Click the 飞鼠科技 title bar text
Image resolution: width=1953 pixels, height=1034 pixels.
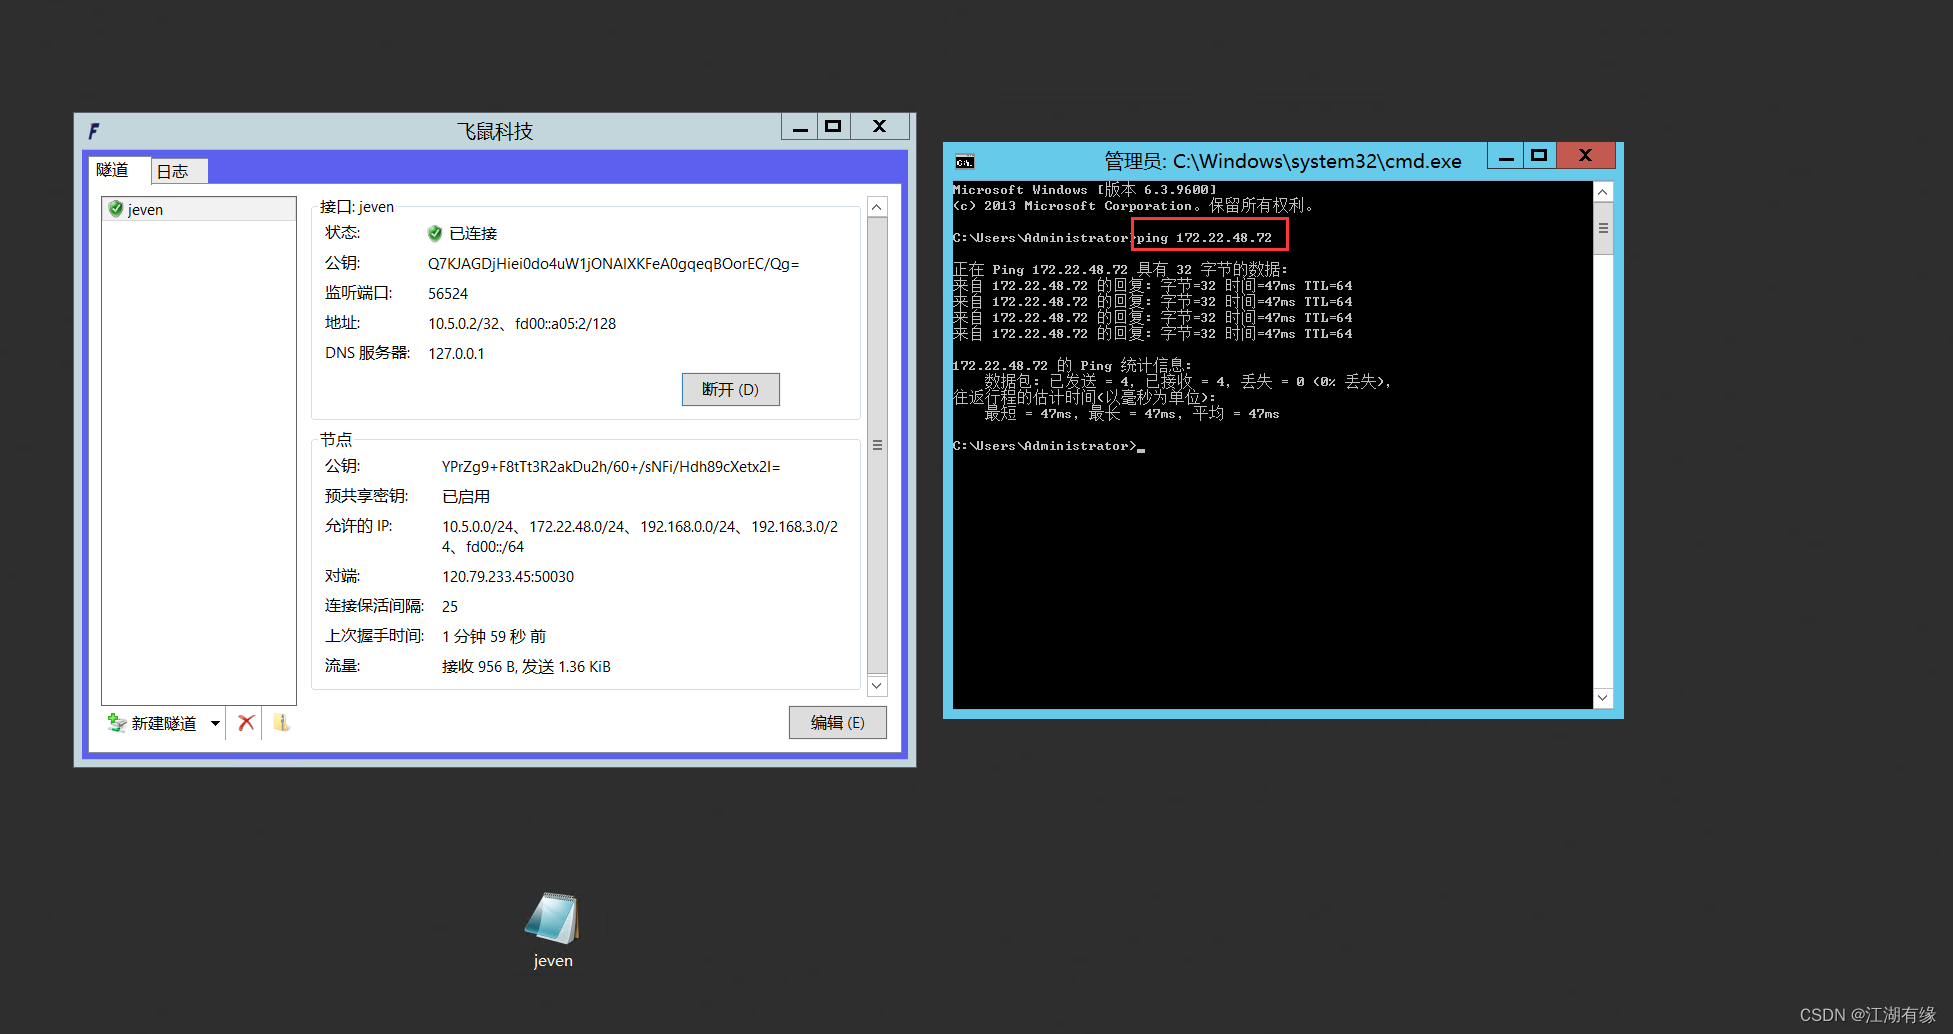tap(495, 131)
